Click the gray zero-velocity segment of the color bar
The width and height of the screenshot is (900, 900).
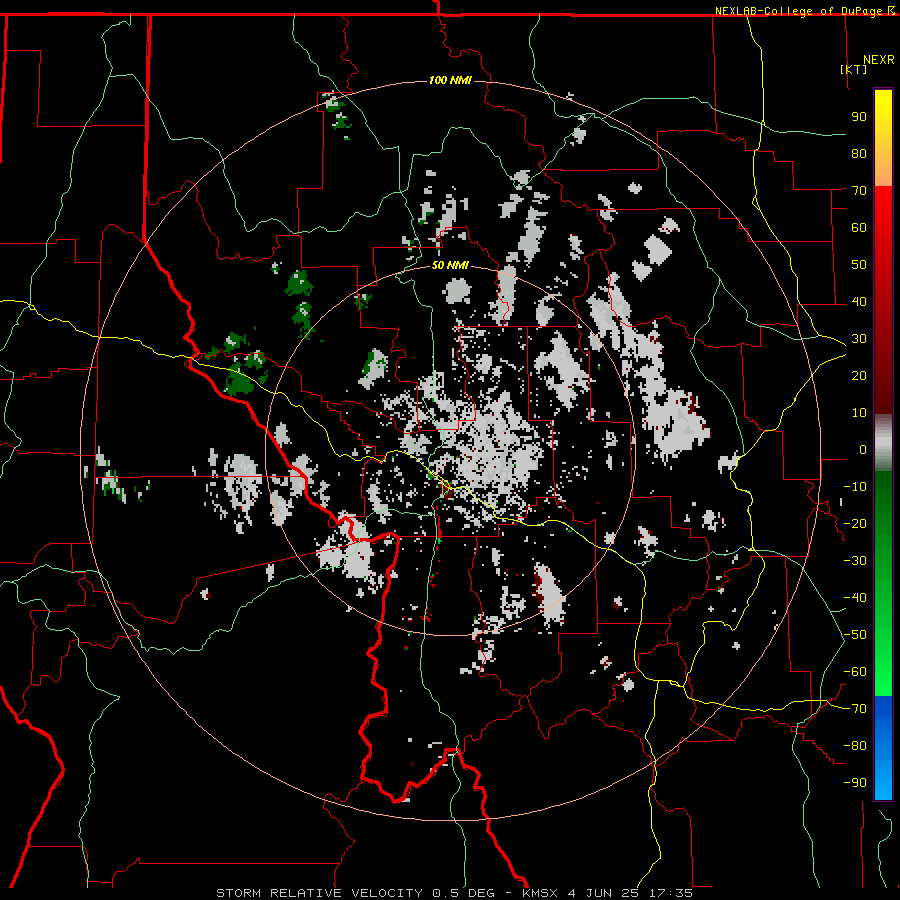click(883, 443)
